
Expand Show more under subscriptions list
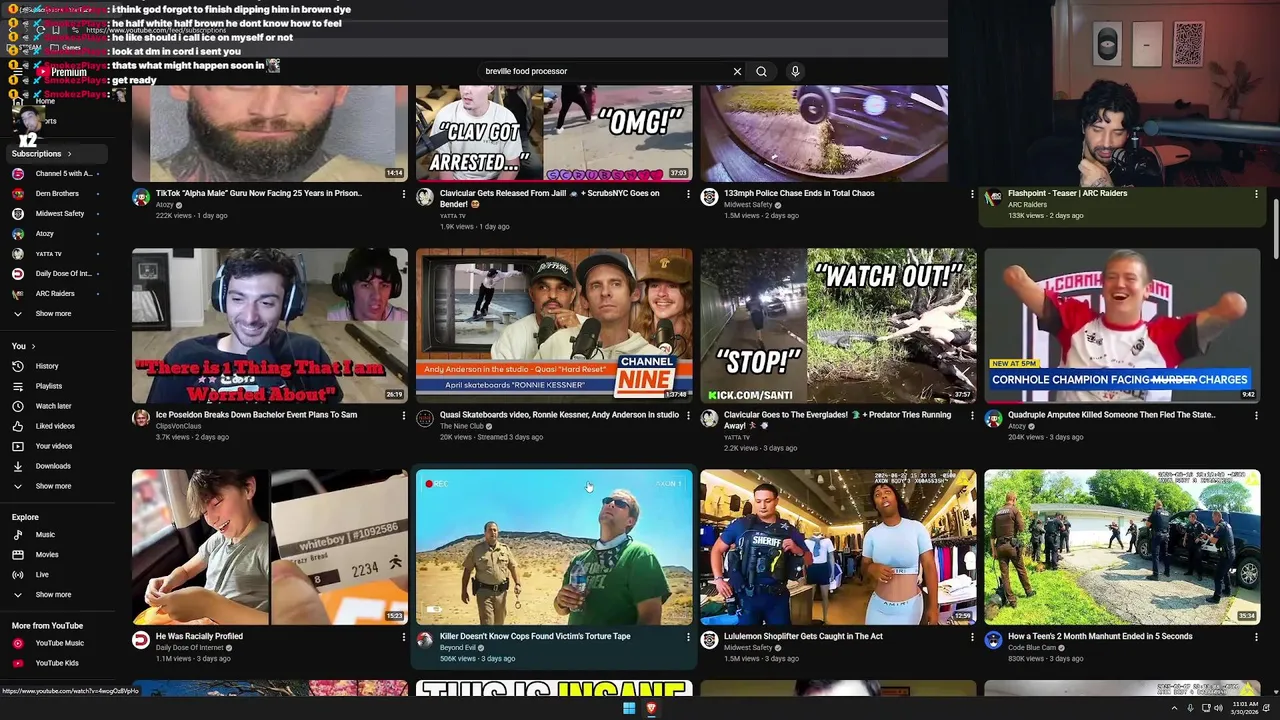(x=58, y=313)
